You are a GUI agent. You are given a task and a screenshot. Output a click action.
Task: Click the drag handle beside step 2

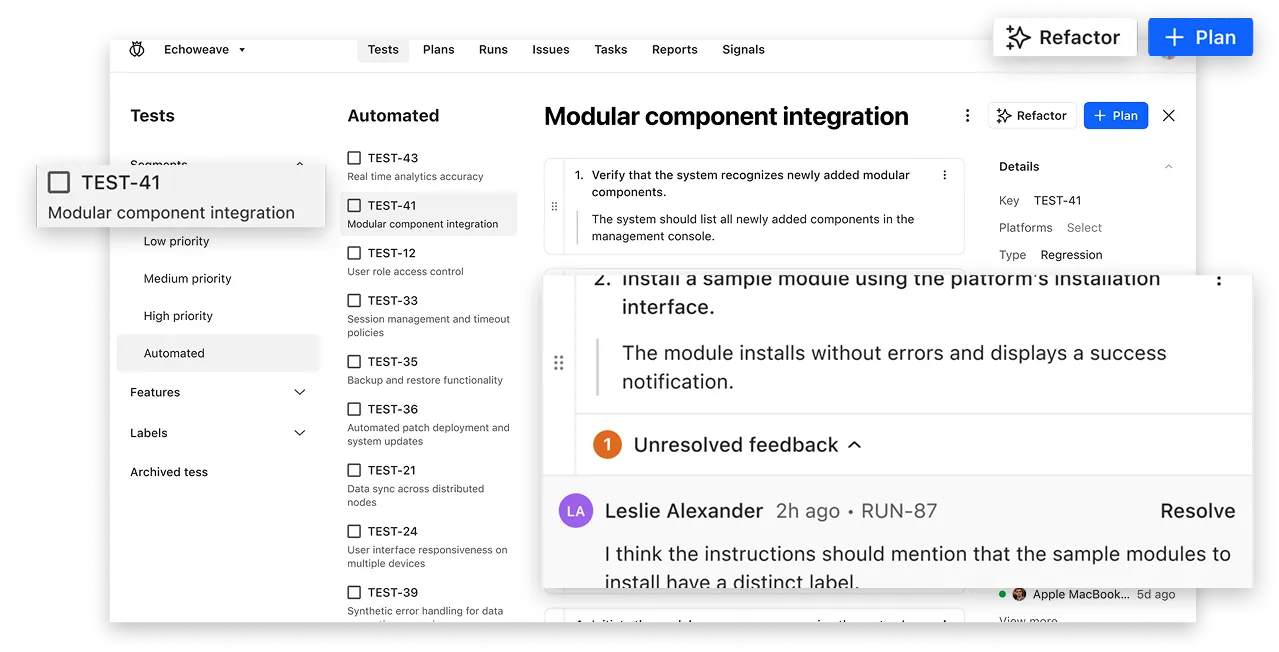click(559, 362)
